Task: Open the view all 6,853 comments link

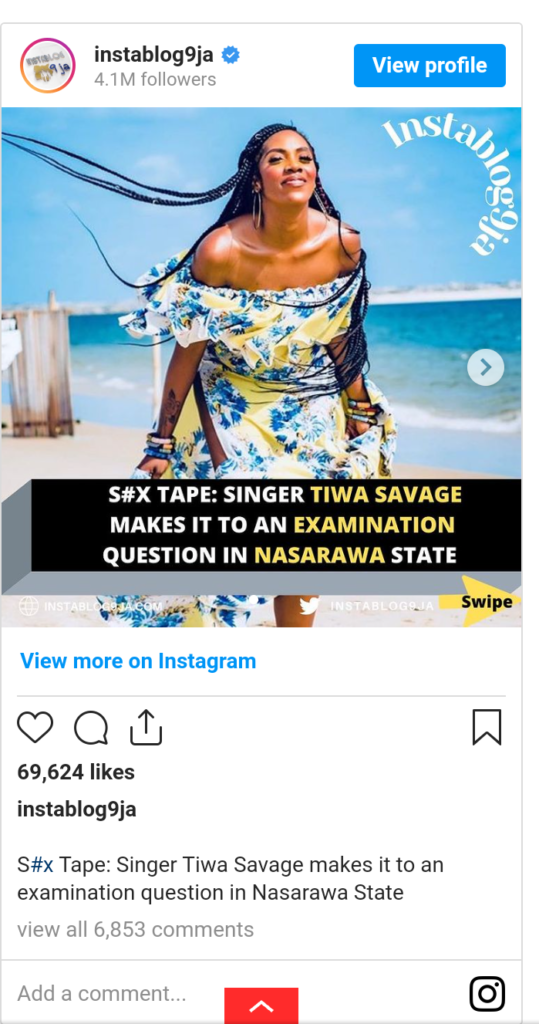Action: pos(135,929)
